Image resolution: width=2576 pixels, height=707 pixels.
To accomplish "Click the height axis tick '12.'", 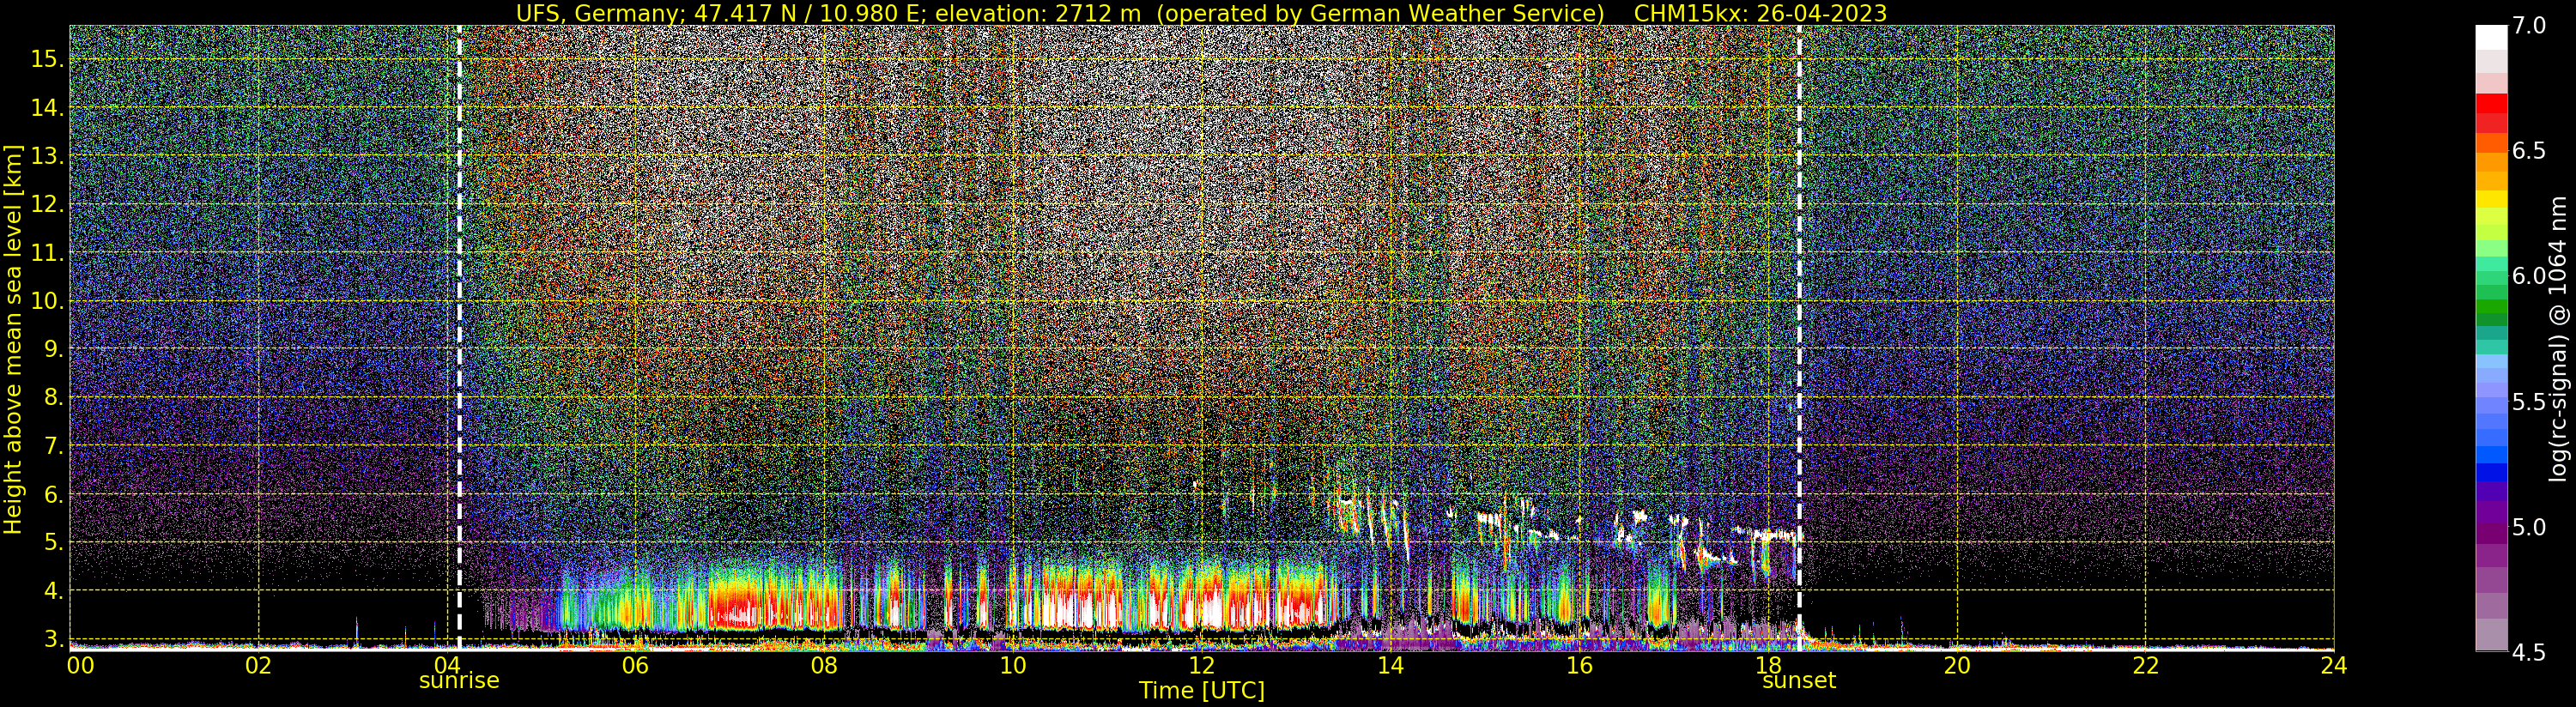I will tap(46, 204).
